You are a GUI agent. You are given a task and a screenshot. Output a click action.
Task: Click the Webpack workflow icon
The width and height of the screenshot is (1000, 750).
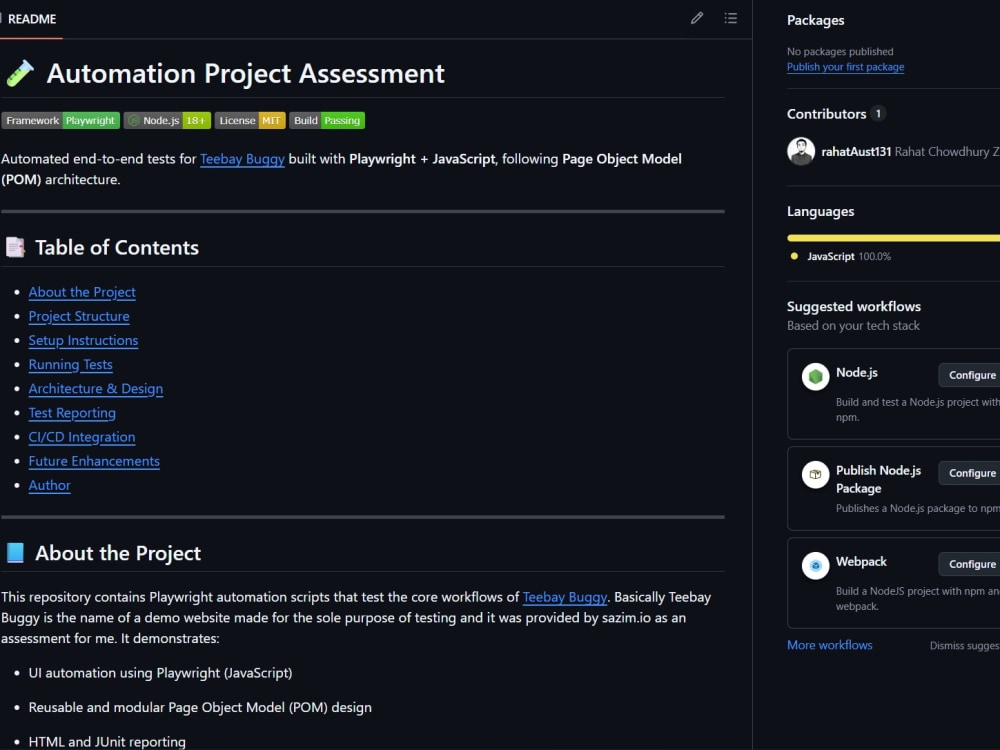(815, 565)
